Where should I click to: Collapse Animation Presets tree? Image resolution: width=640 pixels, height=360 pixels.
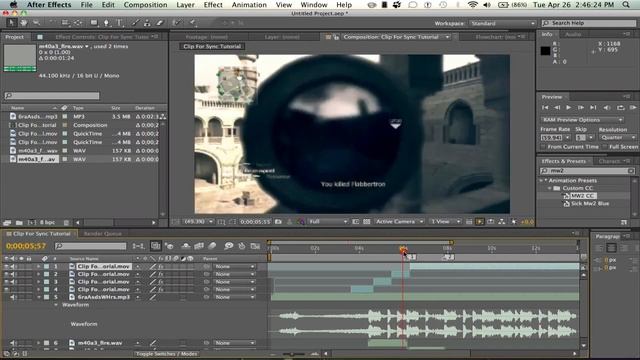(x=542, y=180)
